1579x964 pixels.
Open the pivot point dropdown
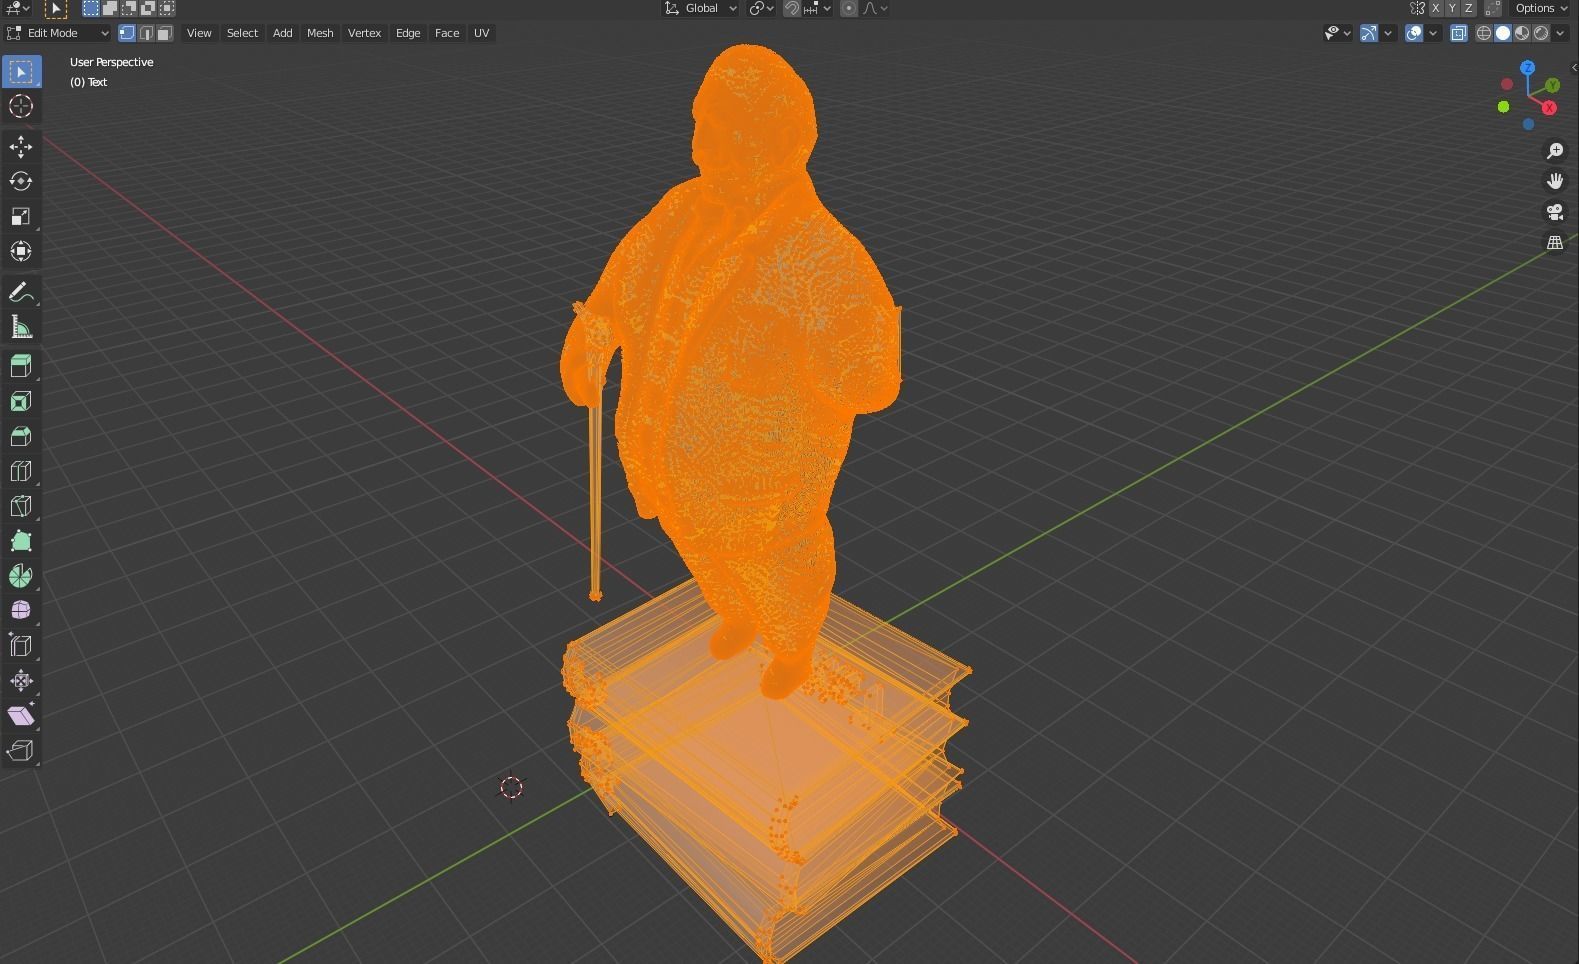click(763, 8)
